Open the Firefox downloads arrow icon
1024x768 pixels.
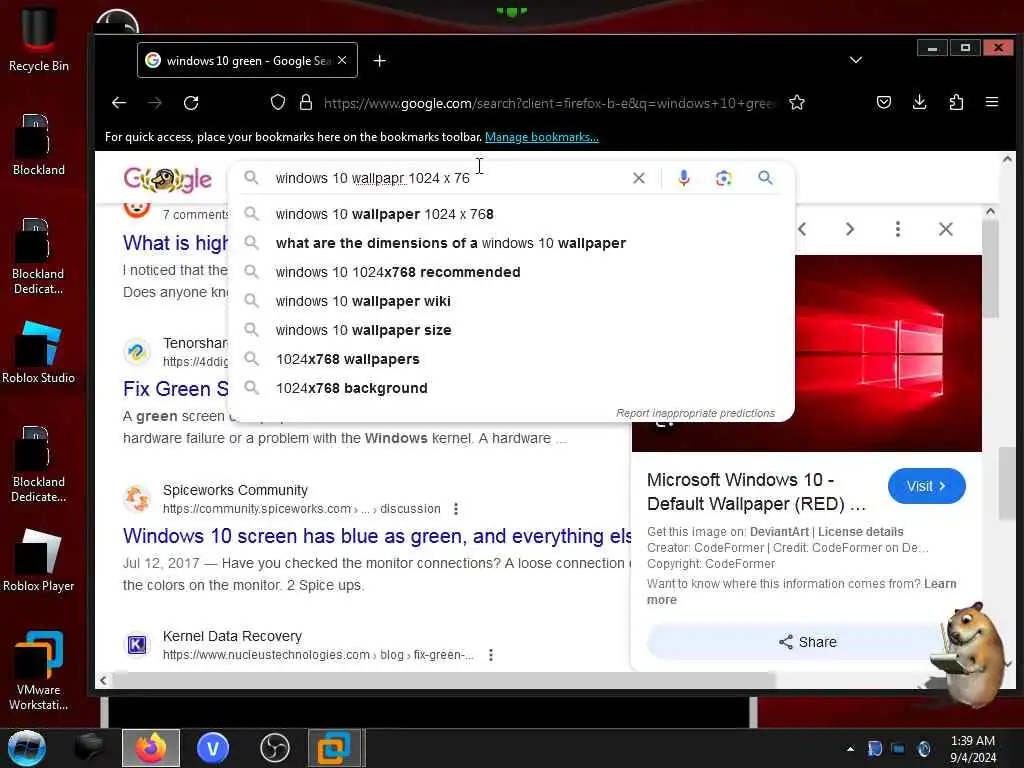pos(920,103)
